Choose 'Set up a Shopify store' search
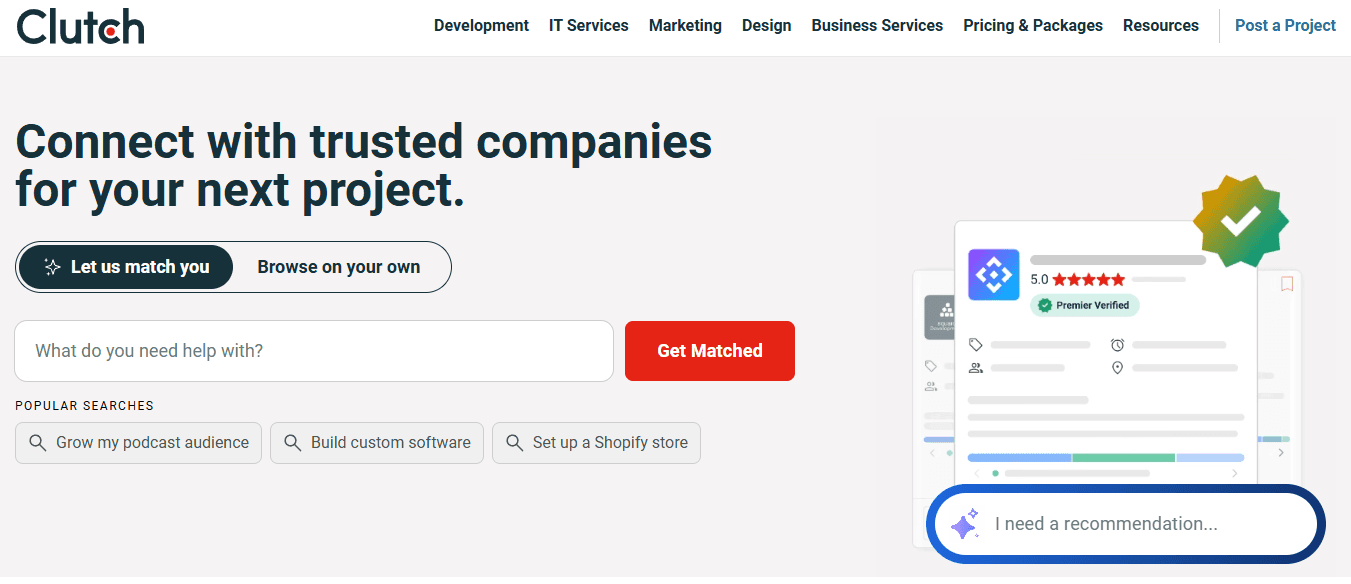Image resolution: width=1351 pixels, height=584 pixels. [x=596, y=443]
